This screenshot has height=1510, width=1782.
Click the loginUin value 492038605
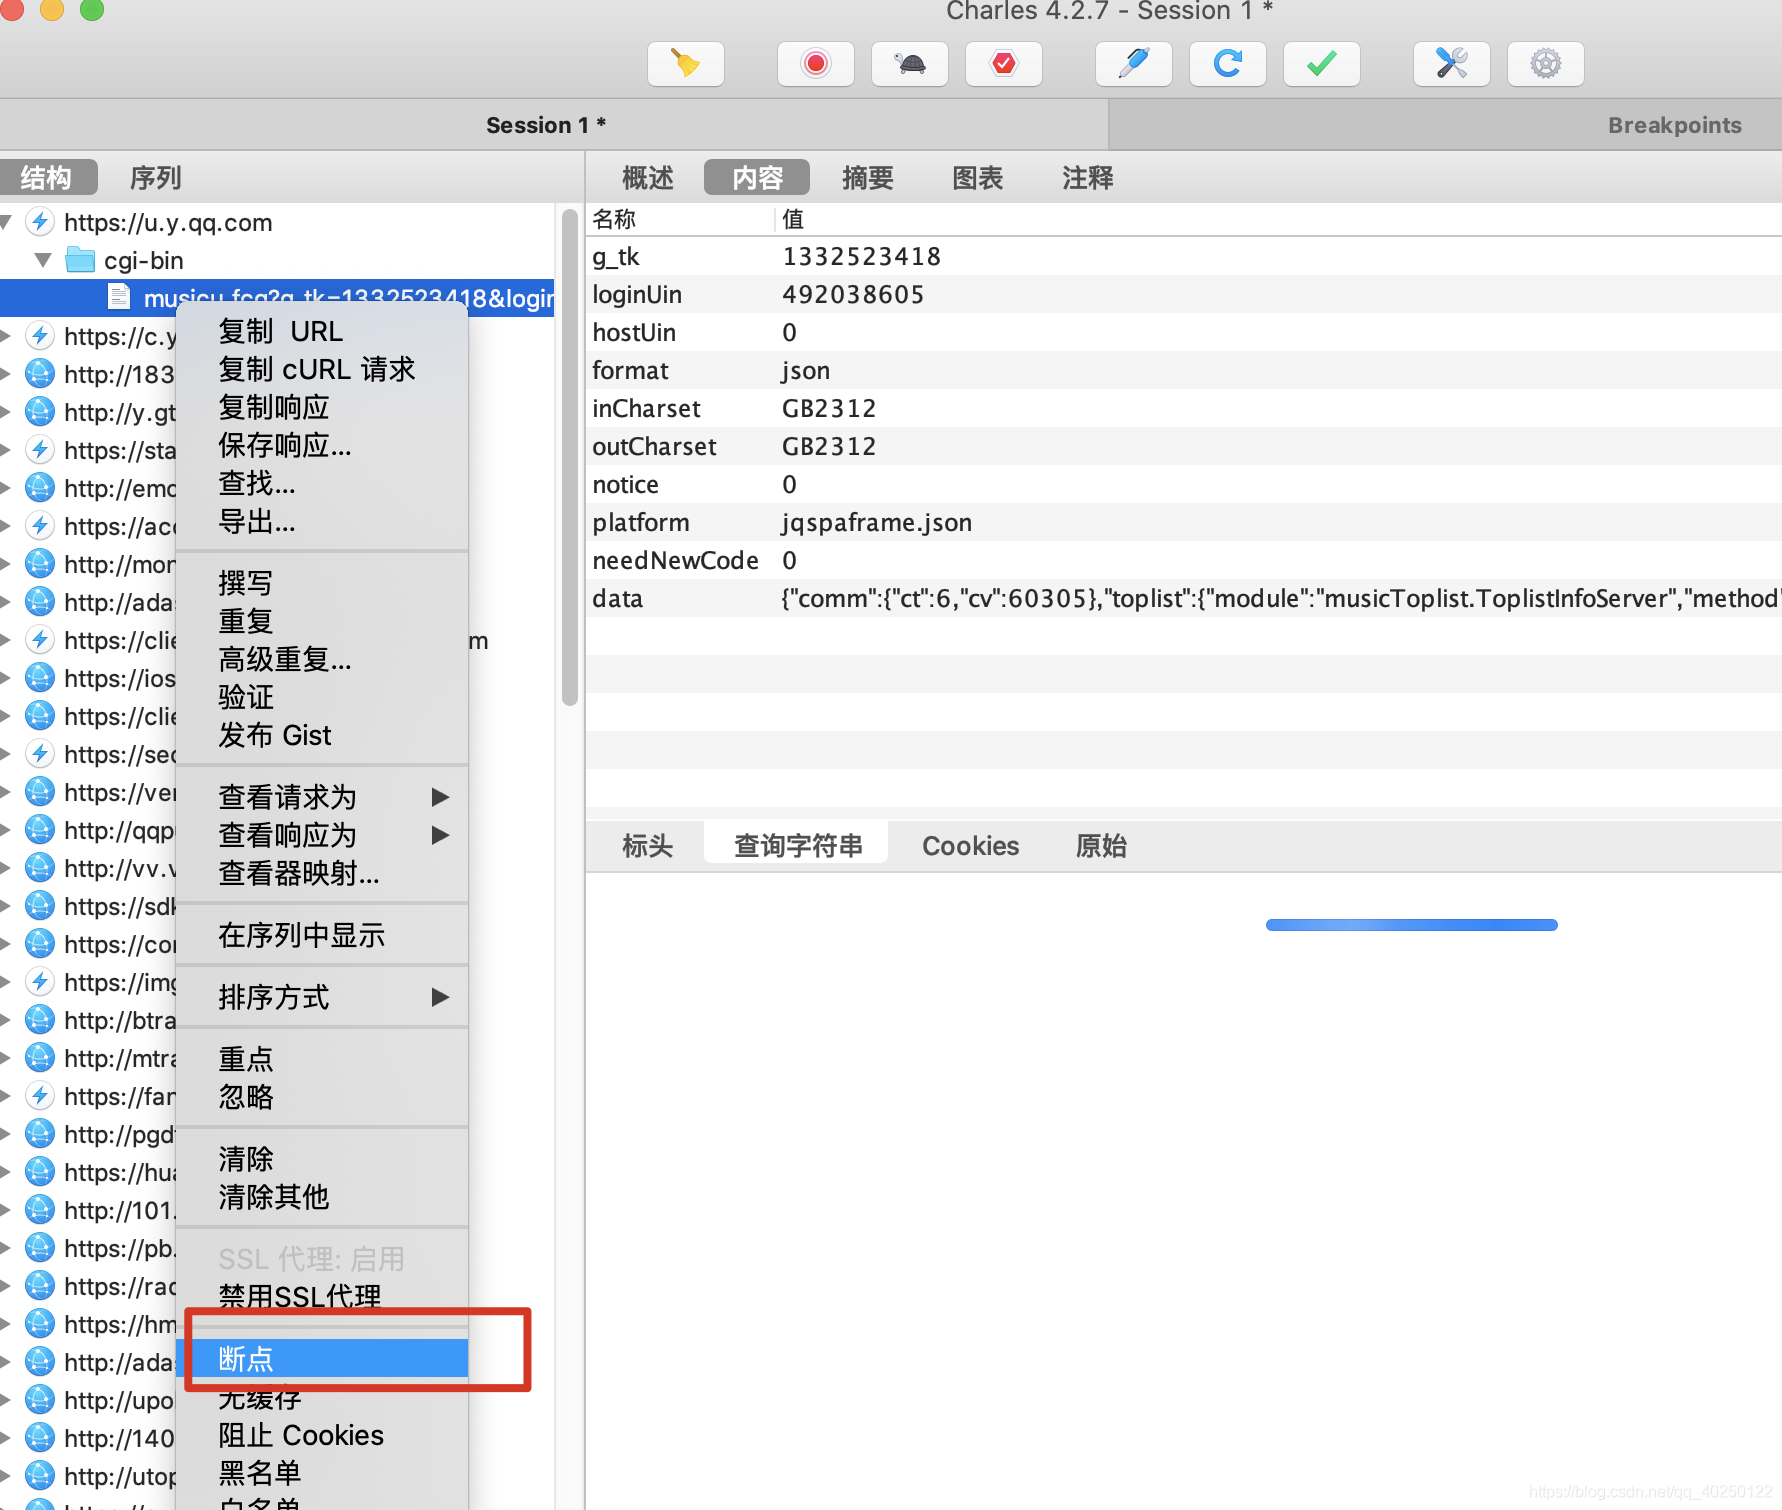click(853, 295)
